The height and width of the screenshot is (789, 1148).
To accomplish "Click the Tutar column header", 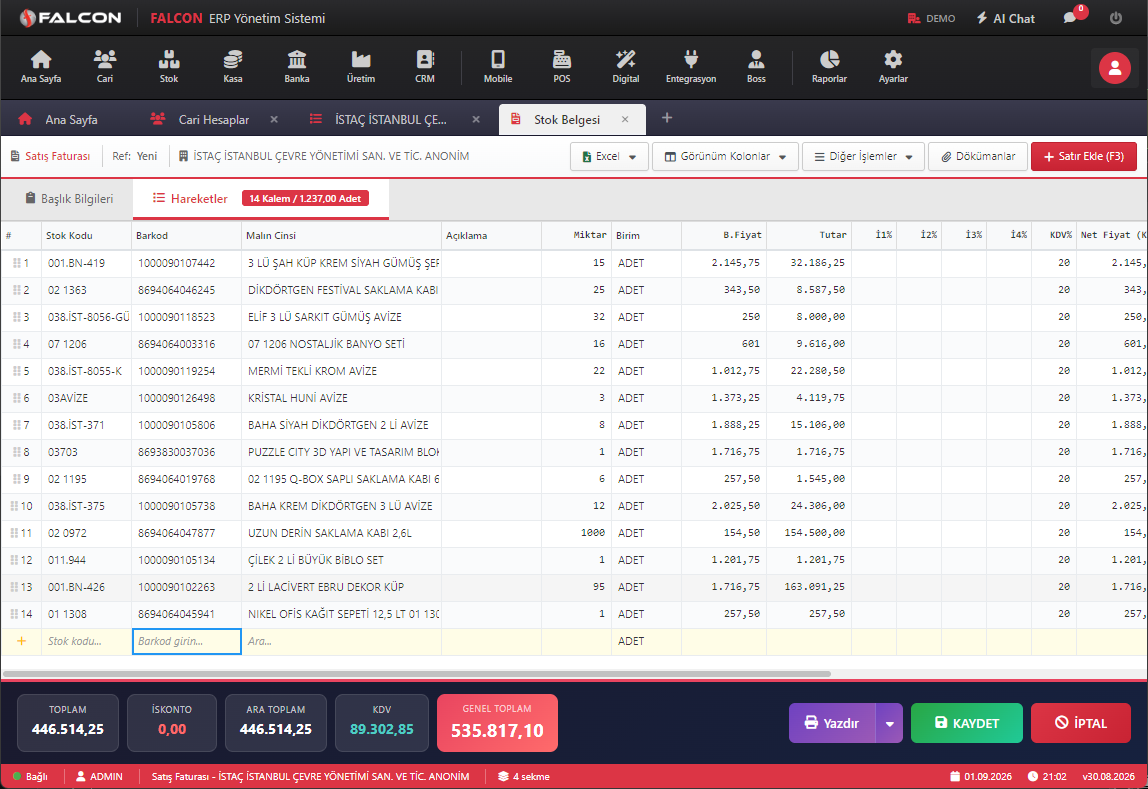I will (809, 236).
